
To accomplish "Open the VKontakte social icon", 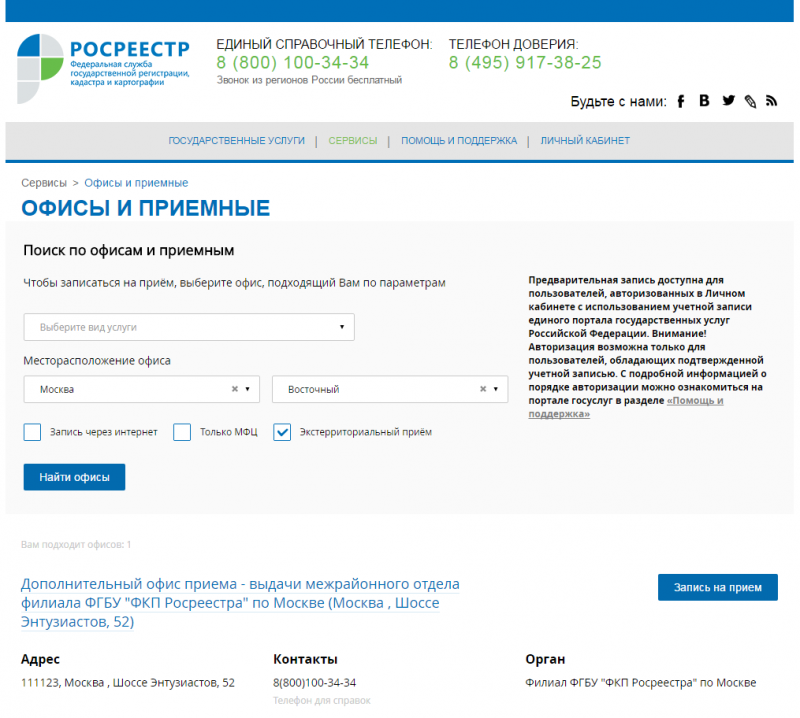I will tap(704, 101).
